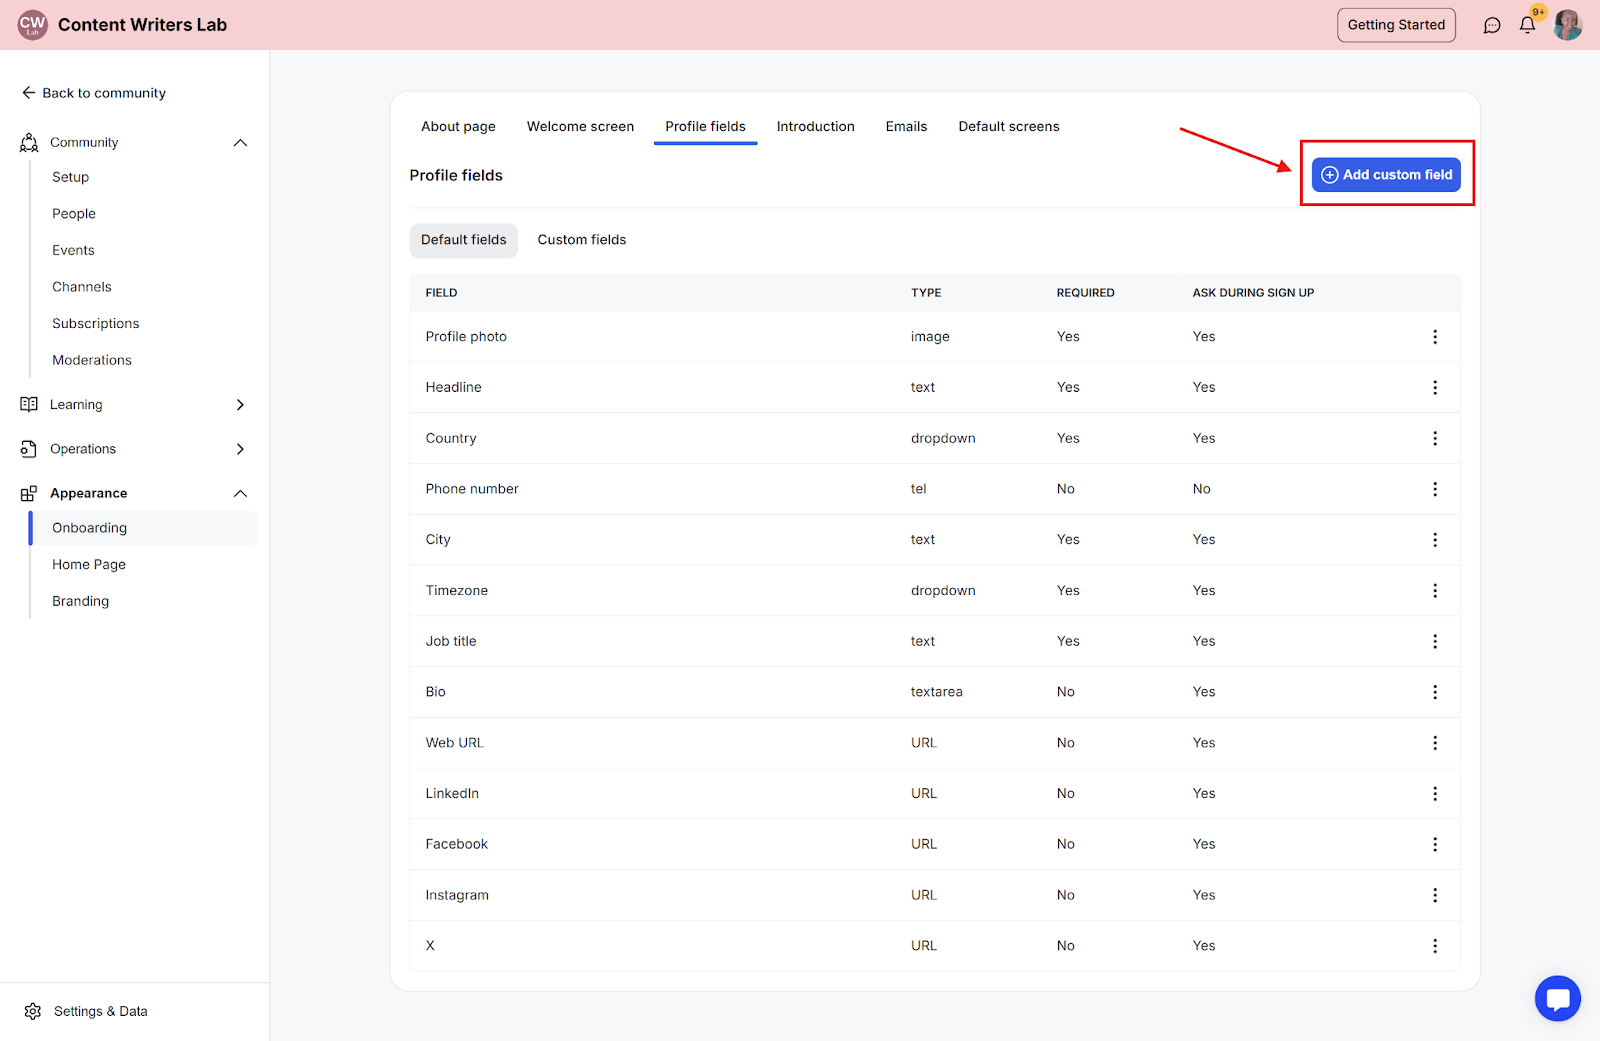Expand the Operations sidebar section

pyautogui.click(x=240, y=449)
